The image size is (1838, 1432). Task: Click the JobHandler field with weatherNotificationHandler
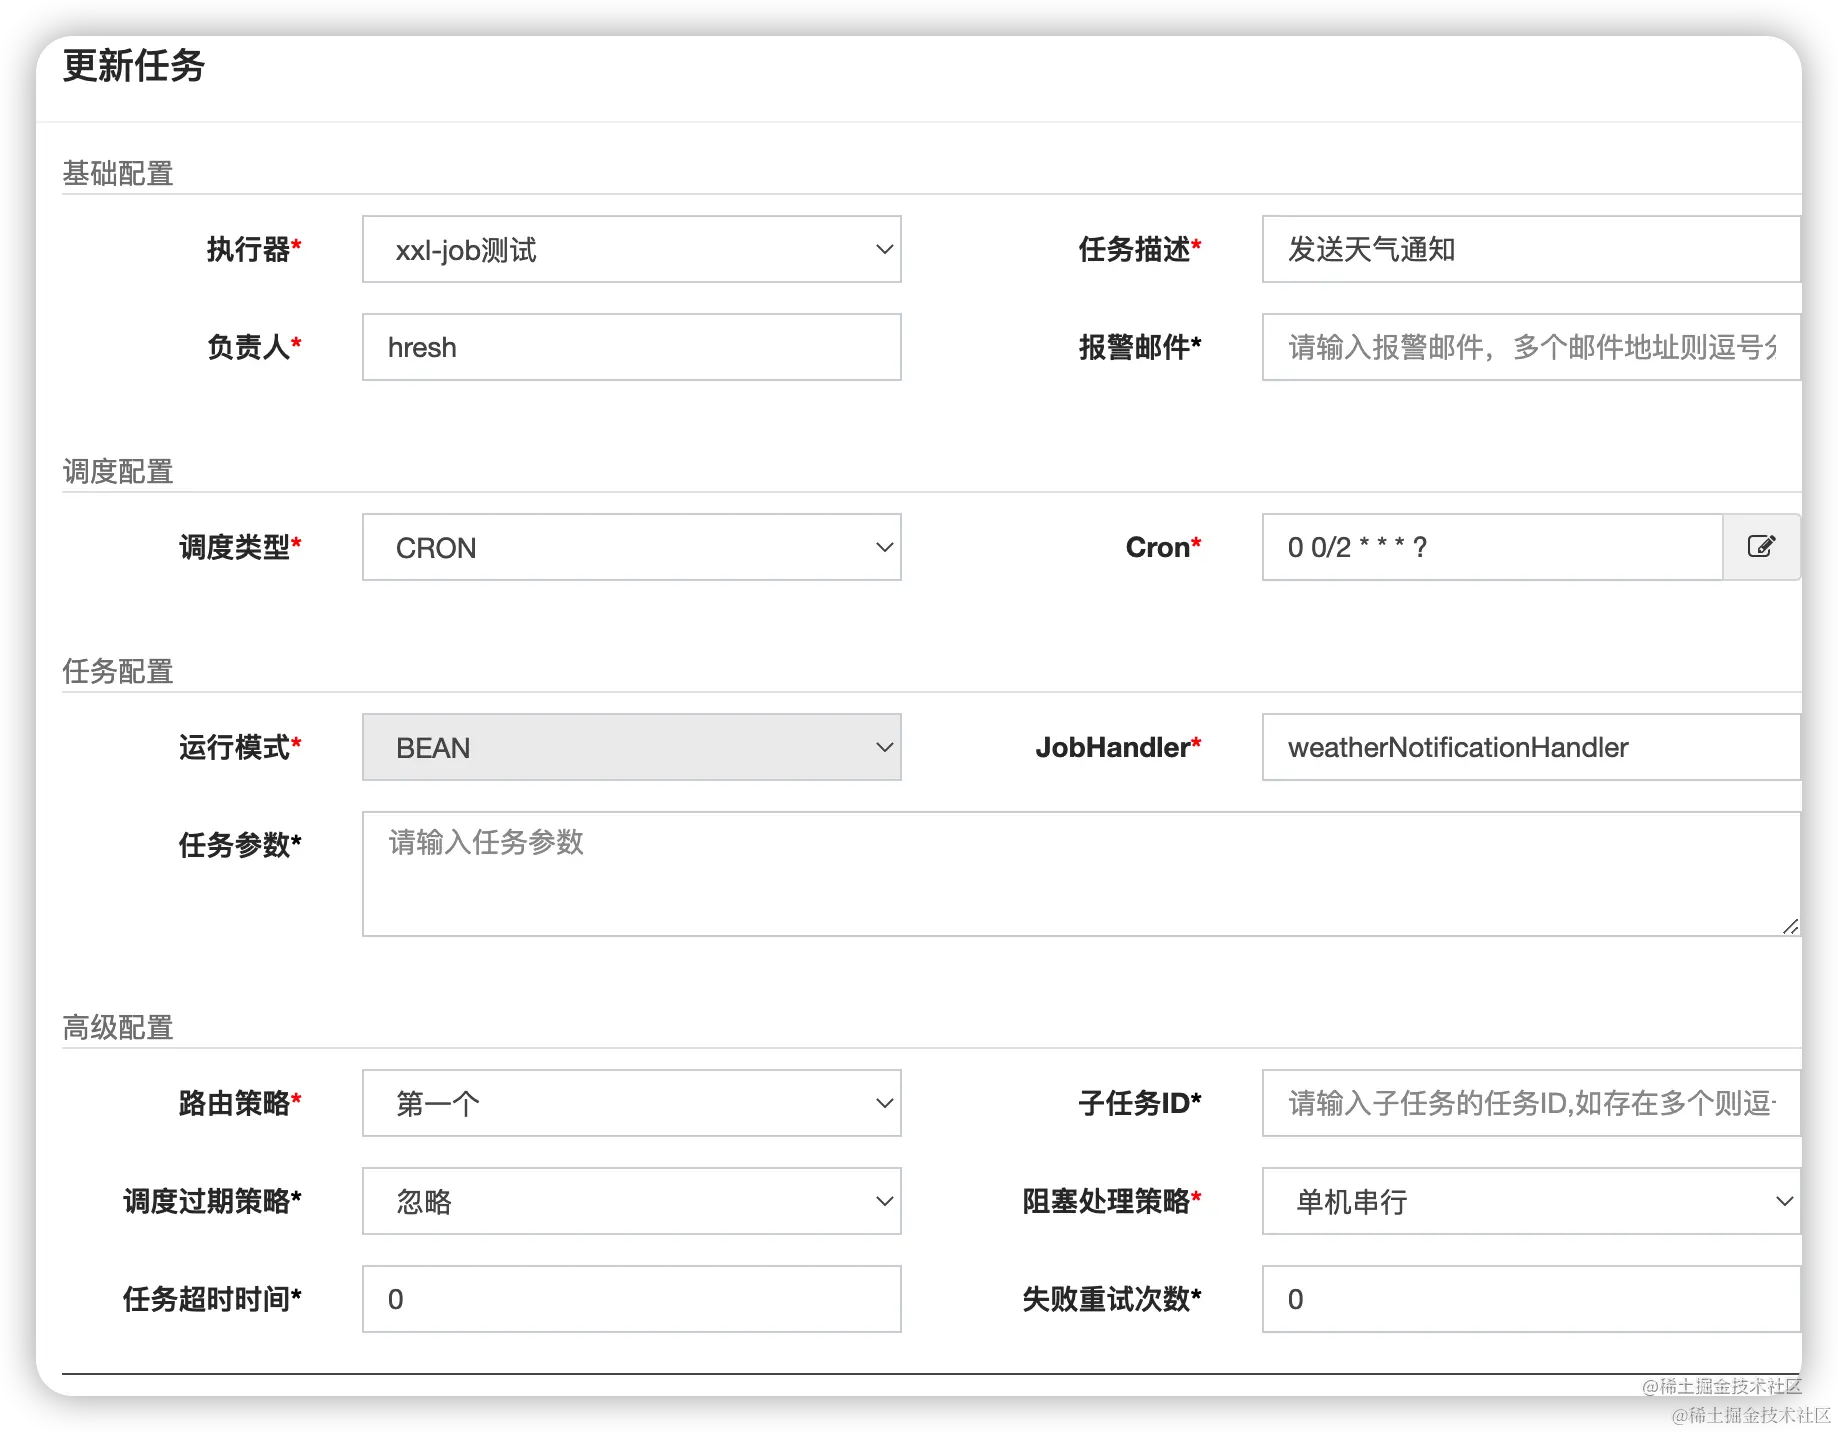click(1531, 747)
